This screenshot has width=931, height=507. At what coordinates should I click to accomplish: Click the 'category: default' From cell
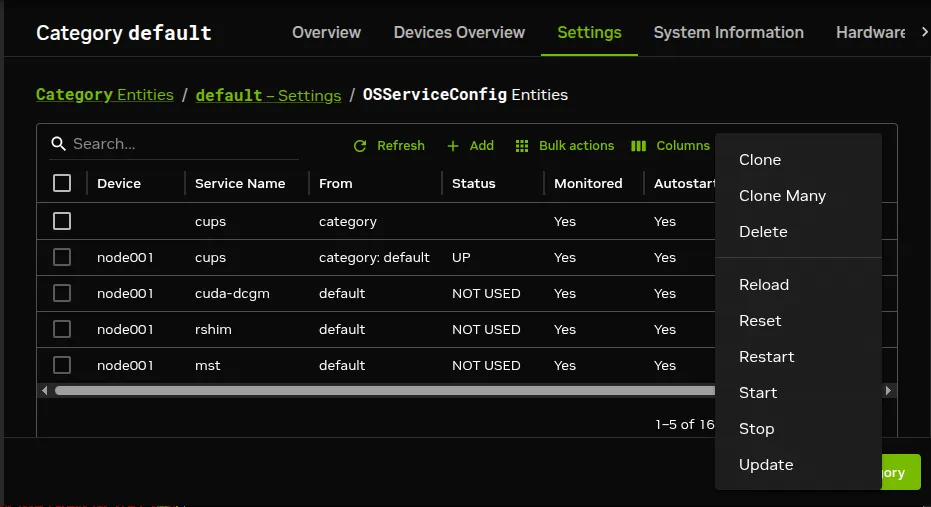point(374,258)
